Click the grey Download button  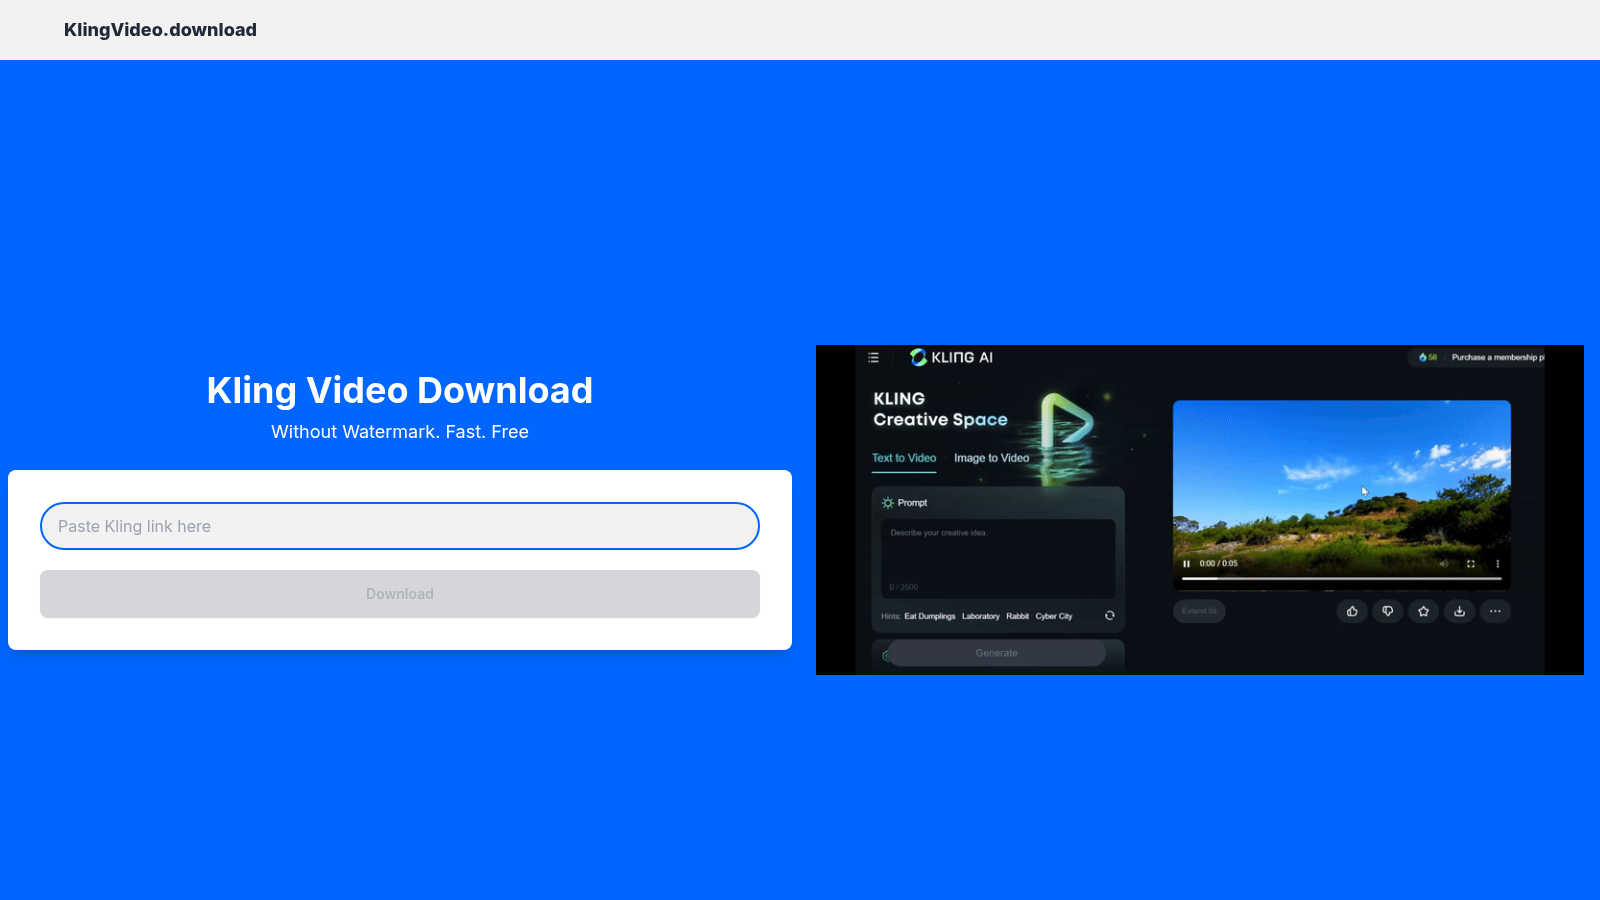click(x=400, y=594)
